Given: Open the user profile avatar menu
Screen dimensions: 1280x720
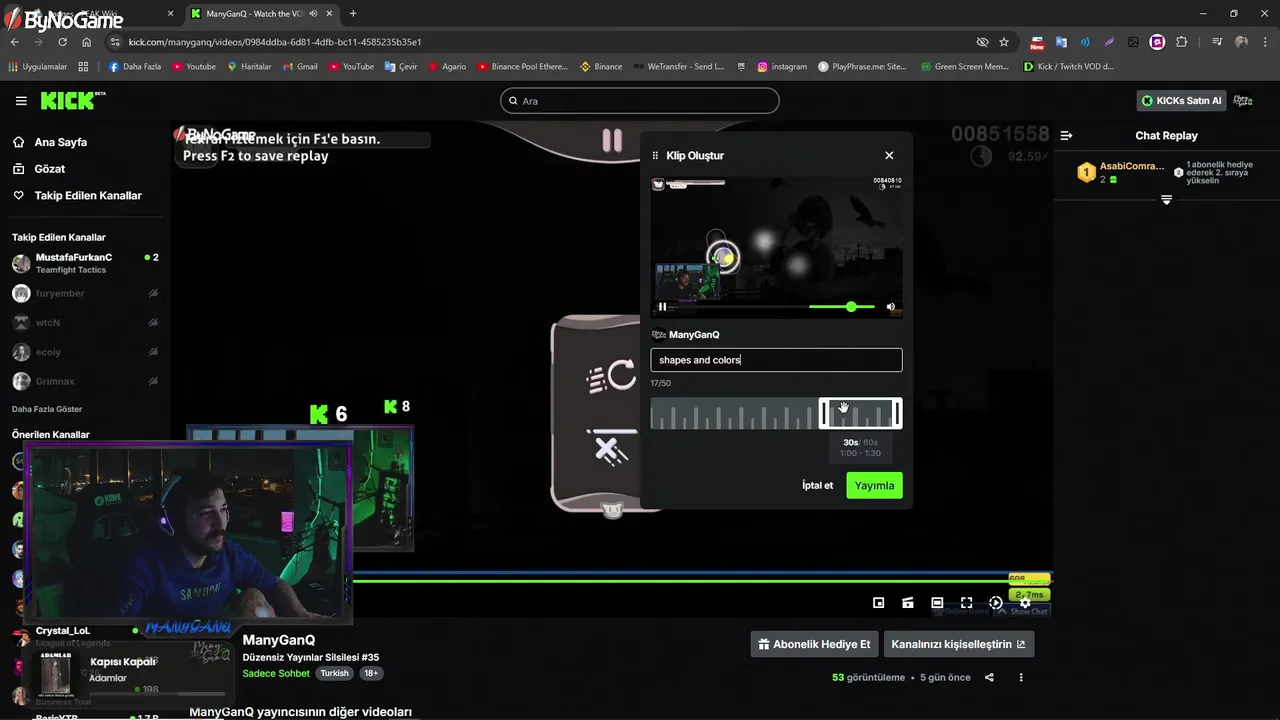Looking at the screenshot, I should point(1243,101).
